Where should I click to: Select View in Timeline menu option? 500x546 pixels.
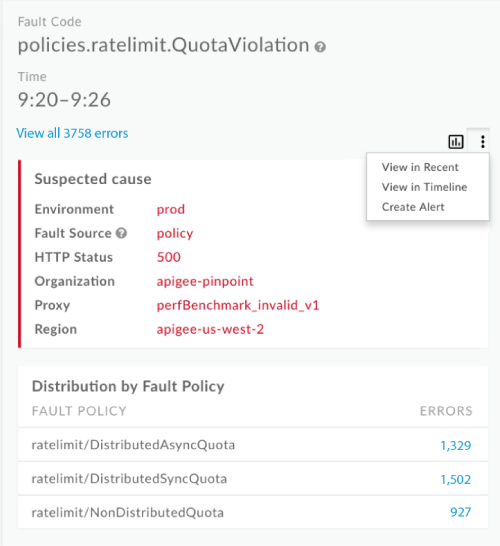point(424,187)
